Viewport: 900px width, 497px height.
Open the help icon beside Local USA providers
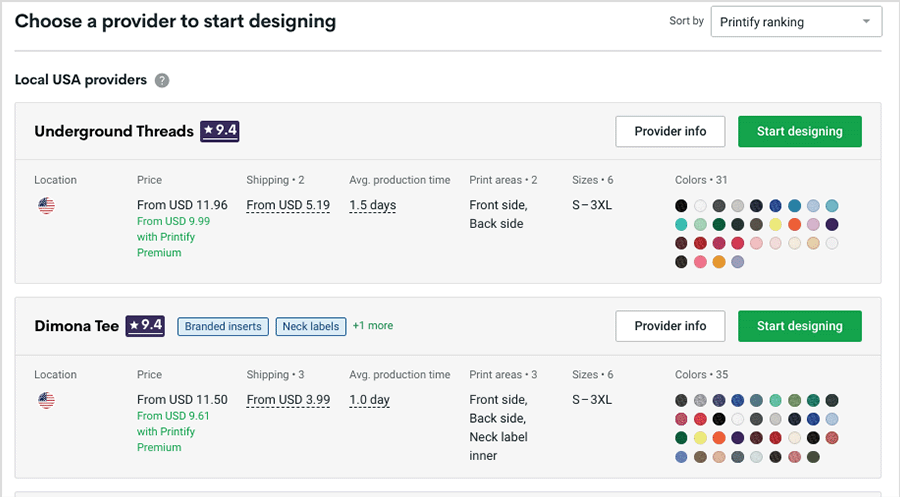pos(162,80)
